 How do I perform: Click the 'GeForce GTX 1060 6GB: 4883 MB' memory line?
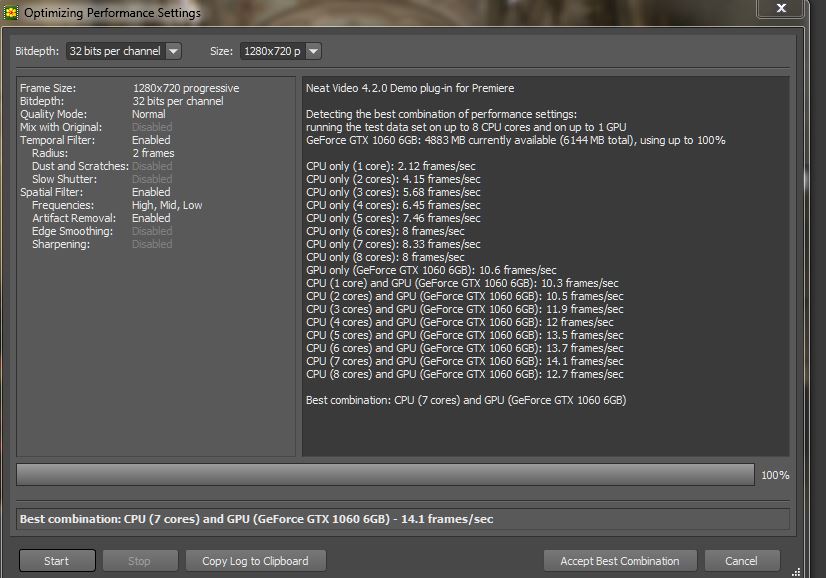pyautogui.click(x=516, y=140)
